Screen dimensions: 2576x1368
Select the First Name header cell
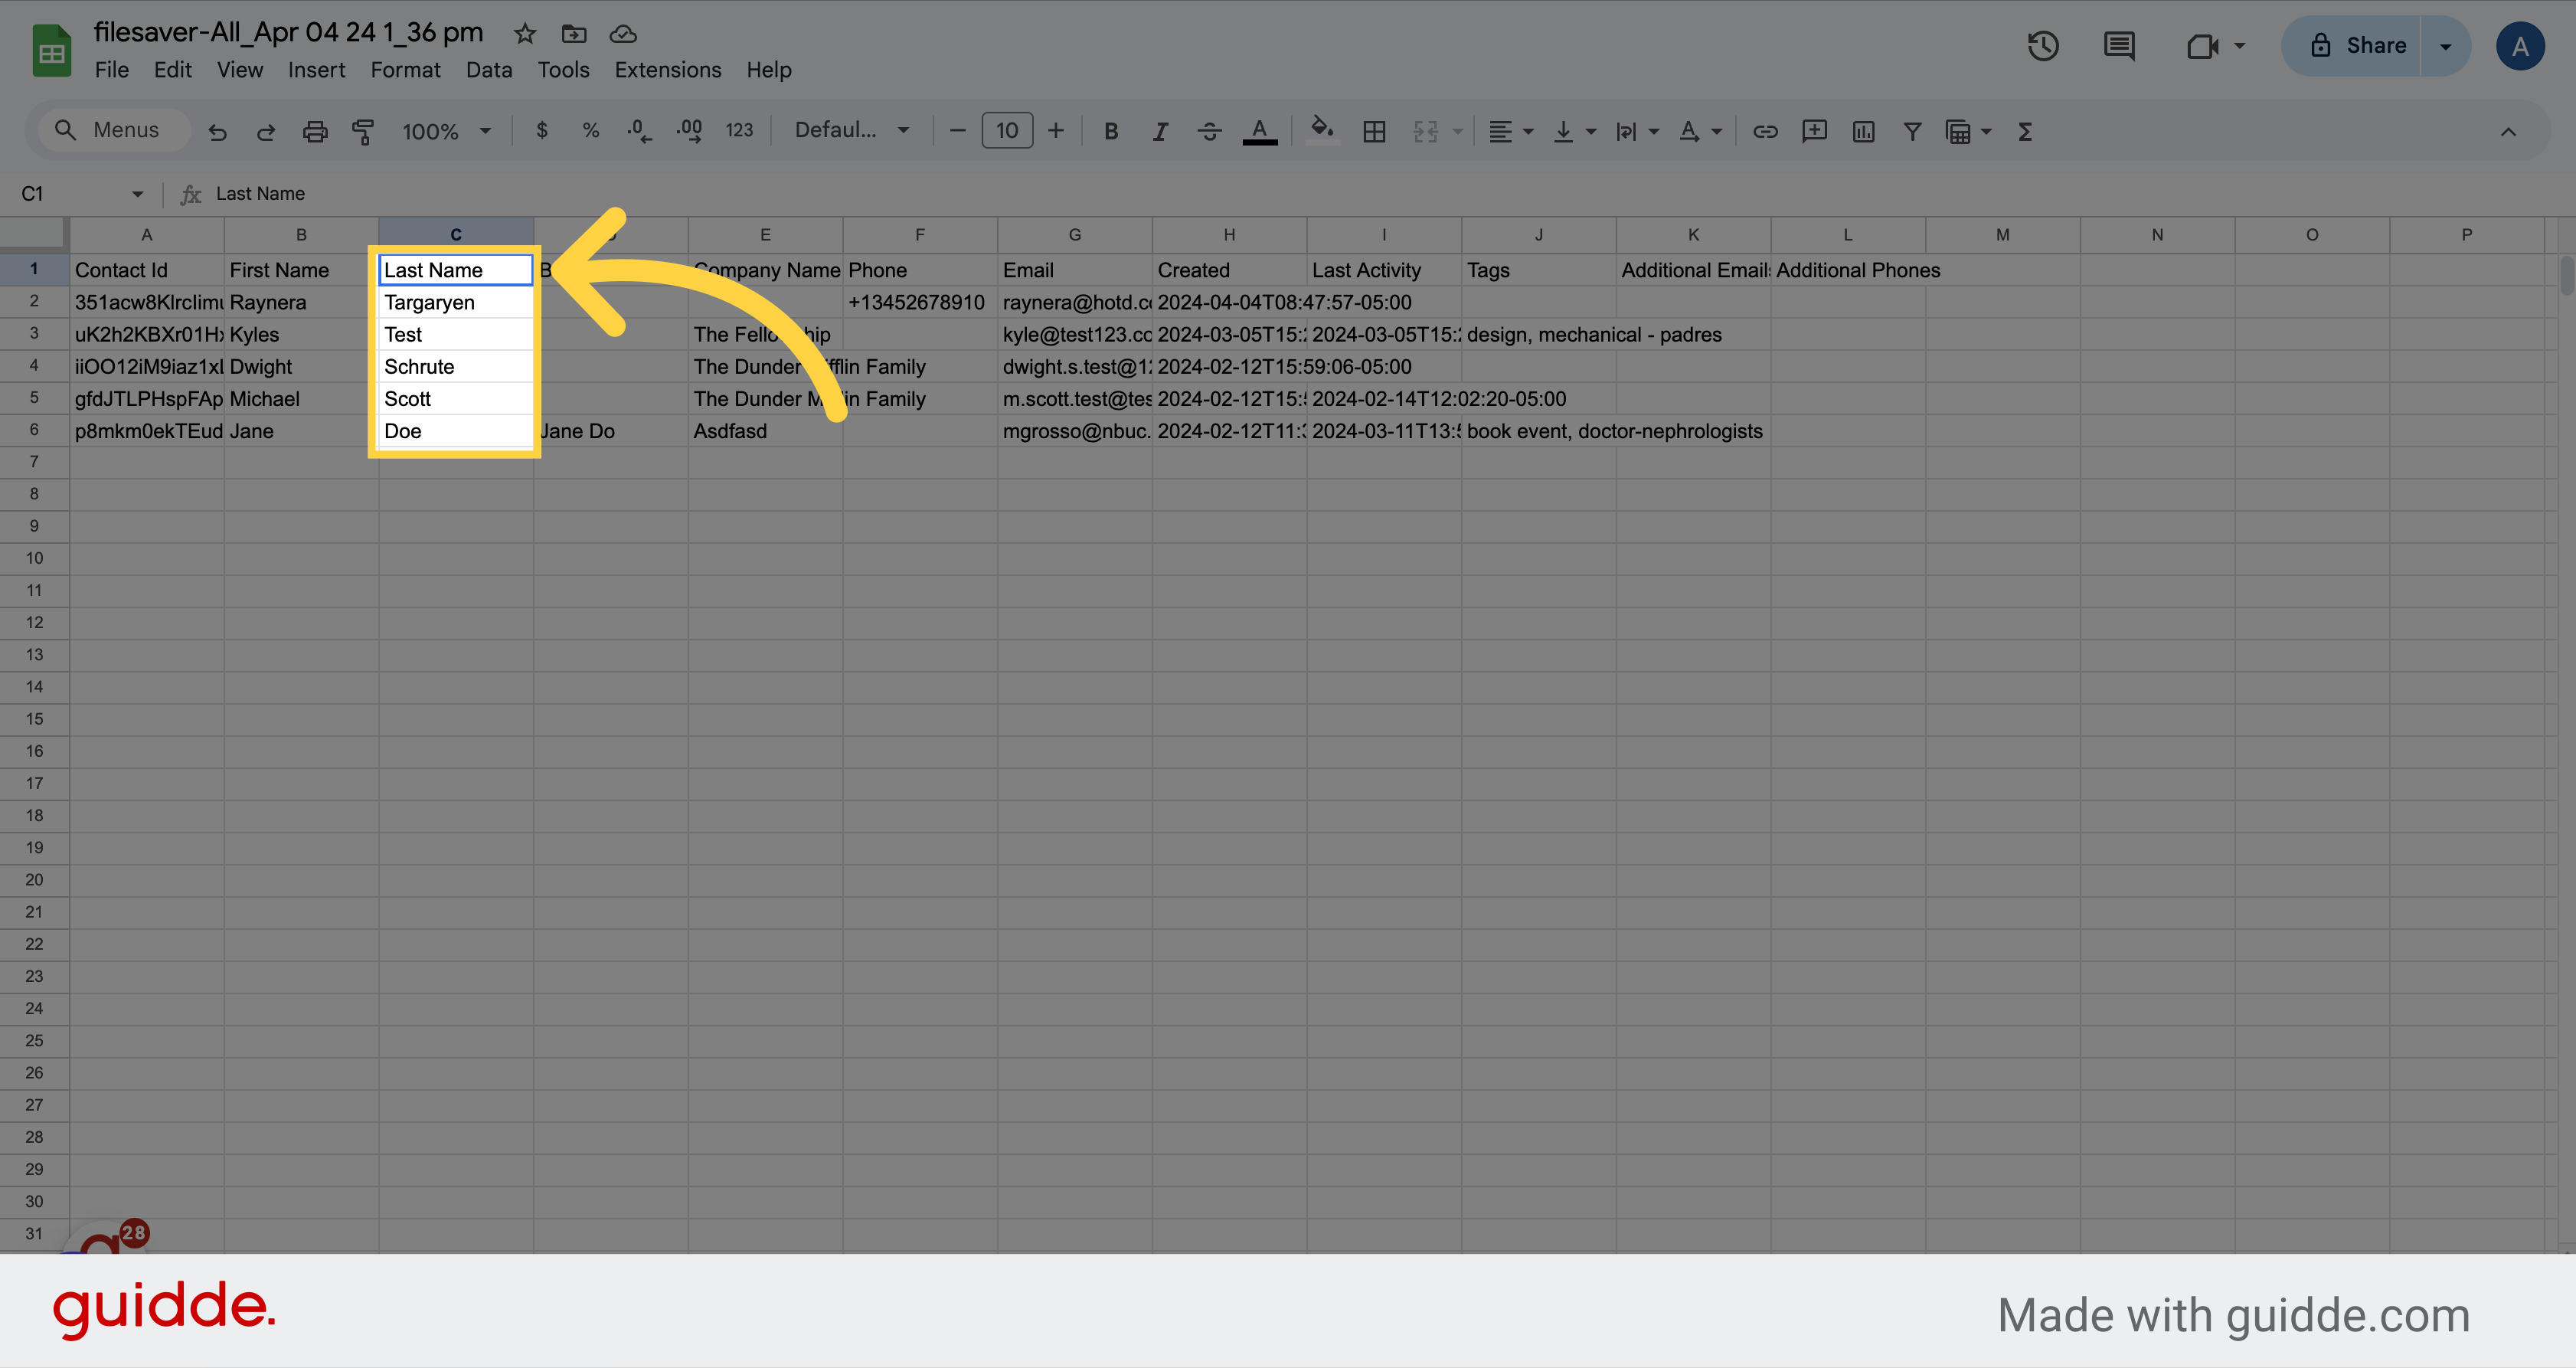pyautogui.click(x=301, y=270)
